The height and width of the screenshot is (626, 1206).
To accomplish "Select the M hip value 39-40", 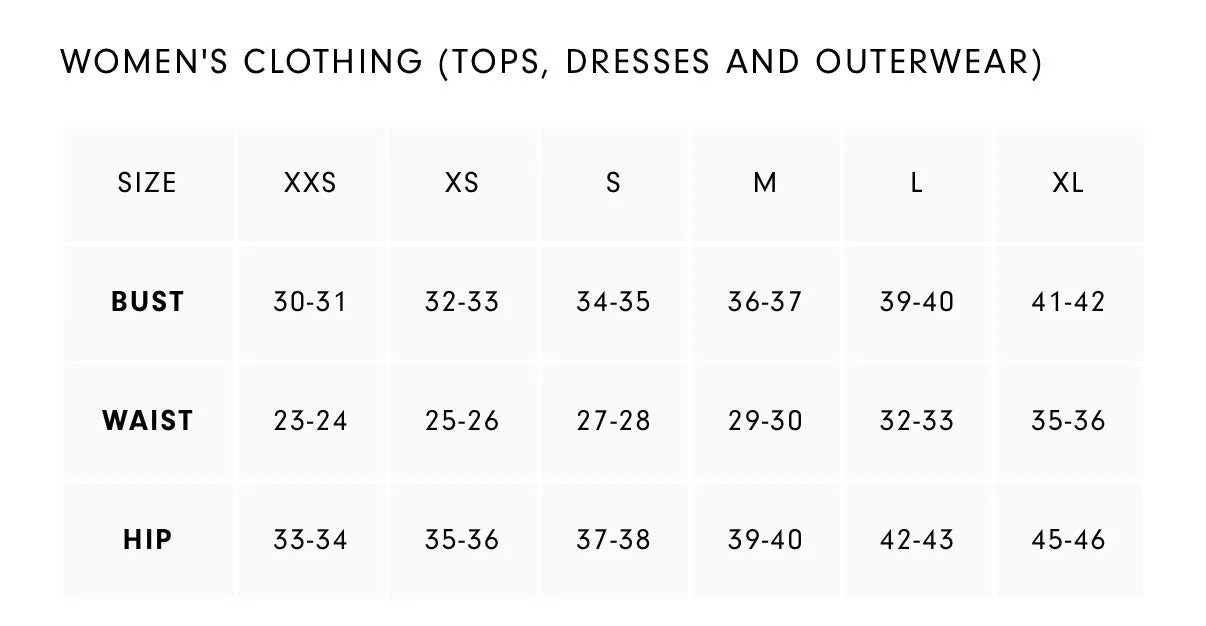I will click(x=765, y=540).
